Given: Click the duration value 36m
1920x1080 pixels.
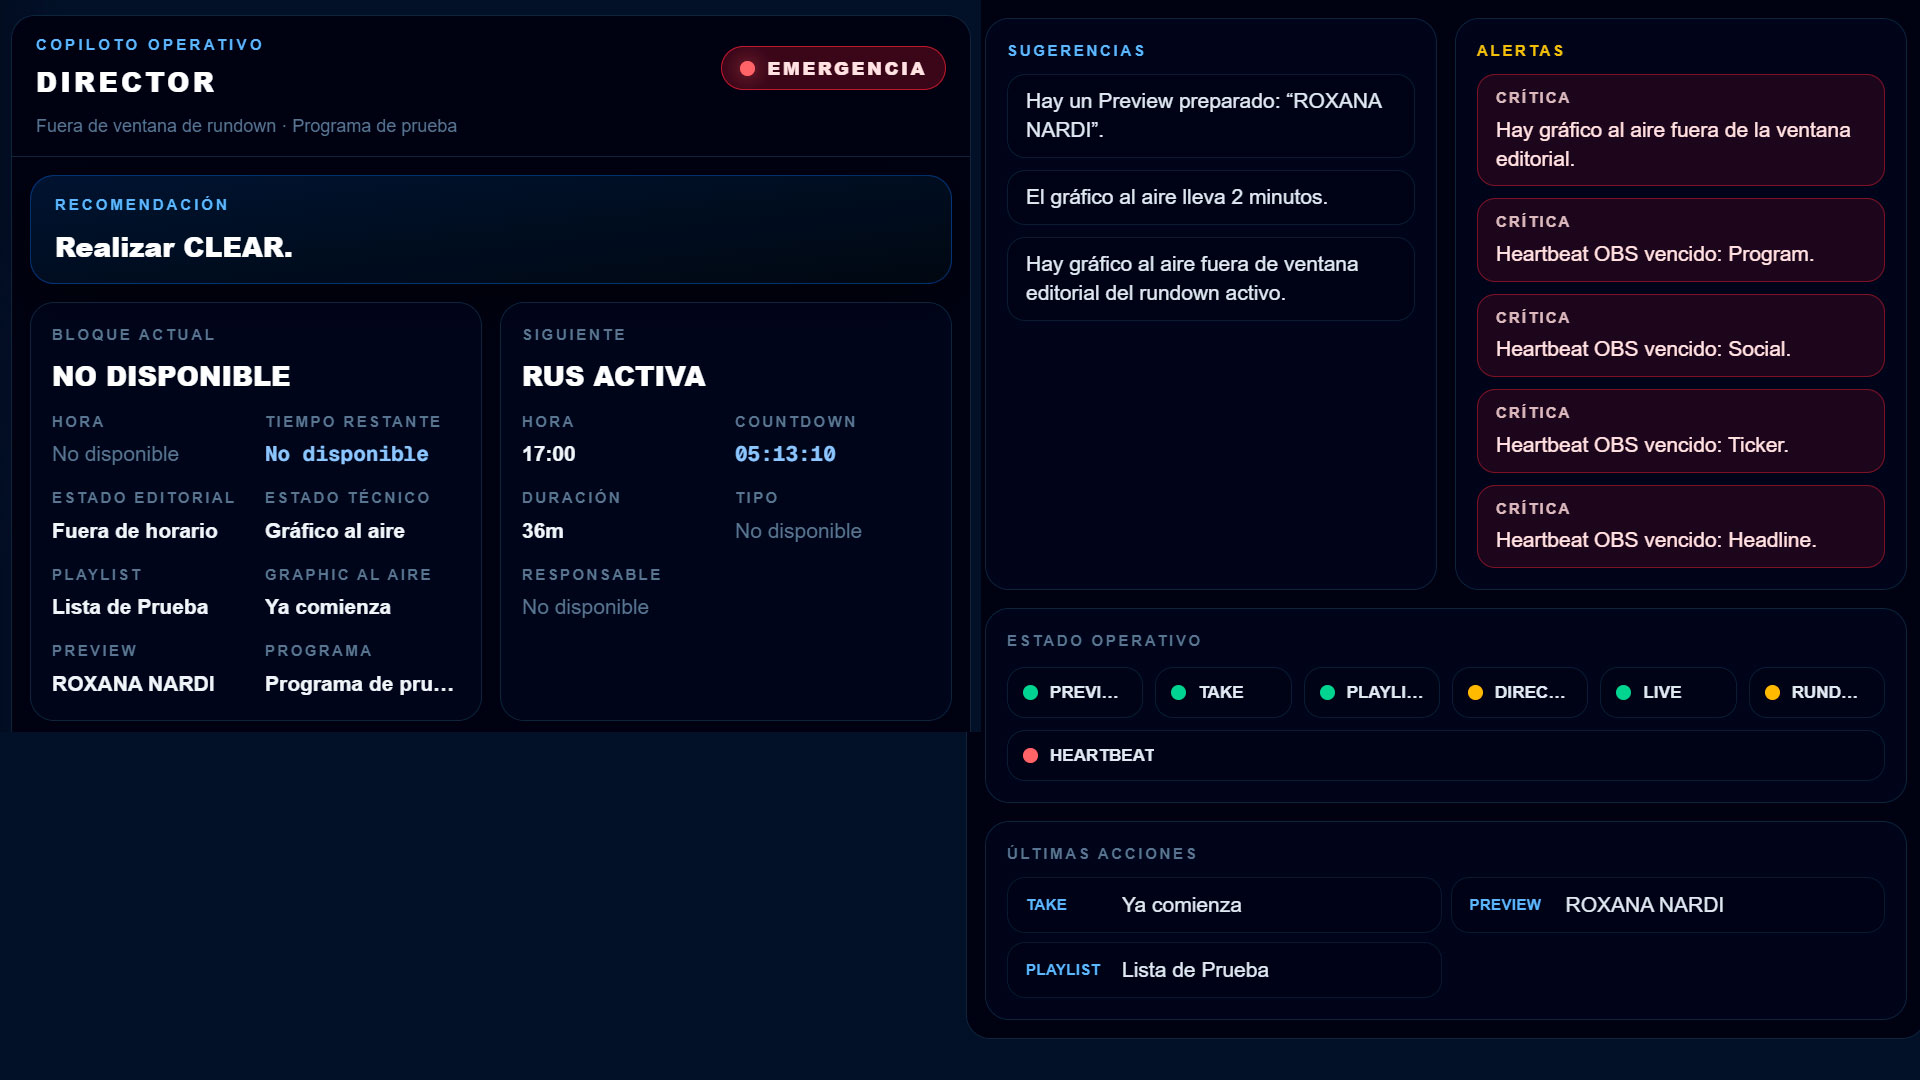Looking at the screenshot, I should (543, 531).
